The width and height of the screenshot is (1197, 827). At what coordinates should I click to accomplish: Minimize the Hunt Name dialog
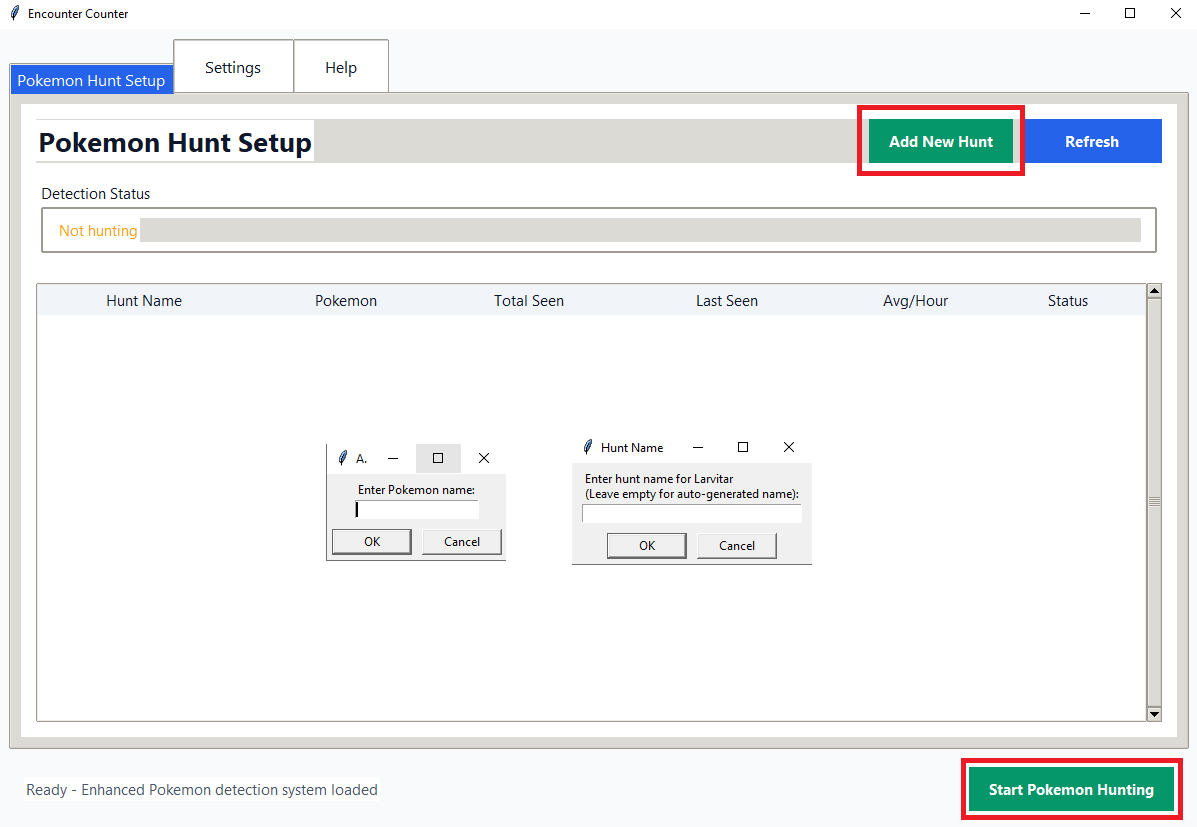coord(698,447)
